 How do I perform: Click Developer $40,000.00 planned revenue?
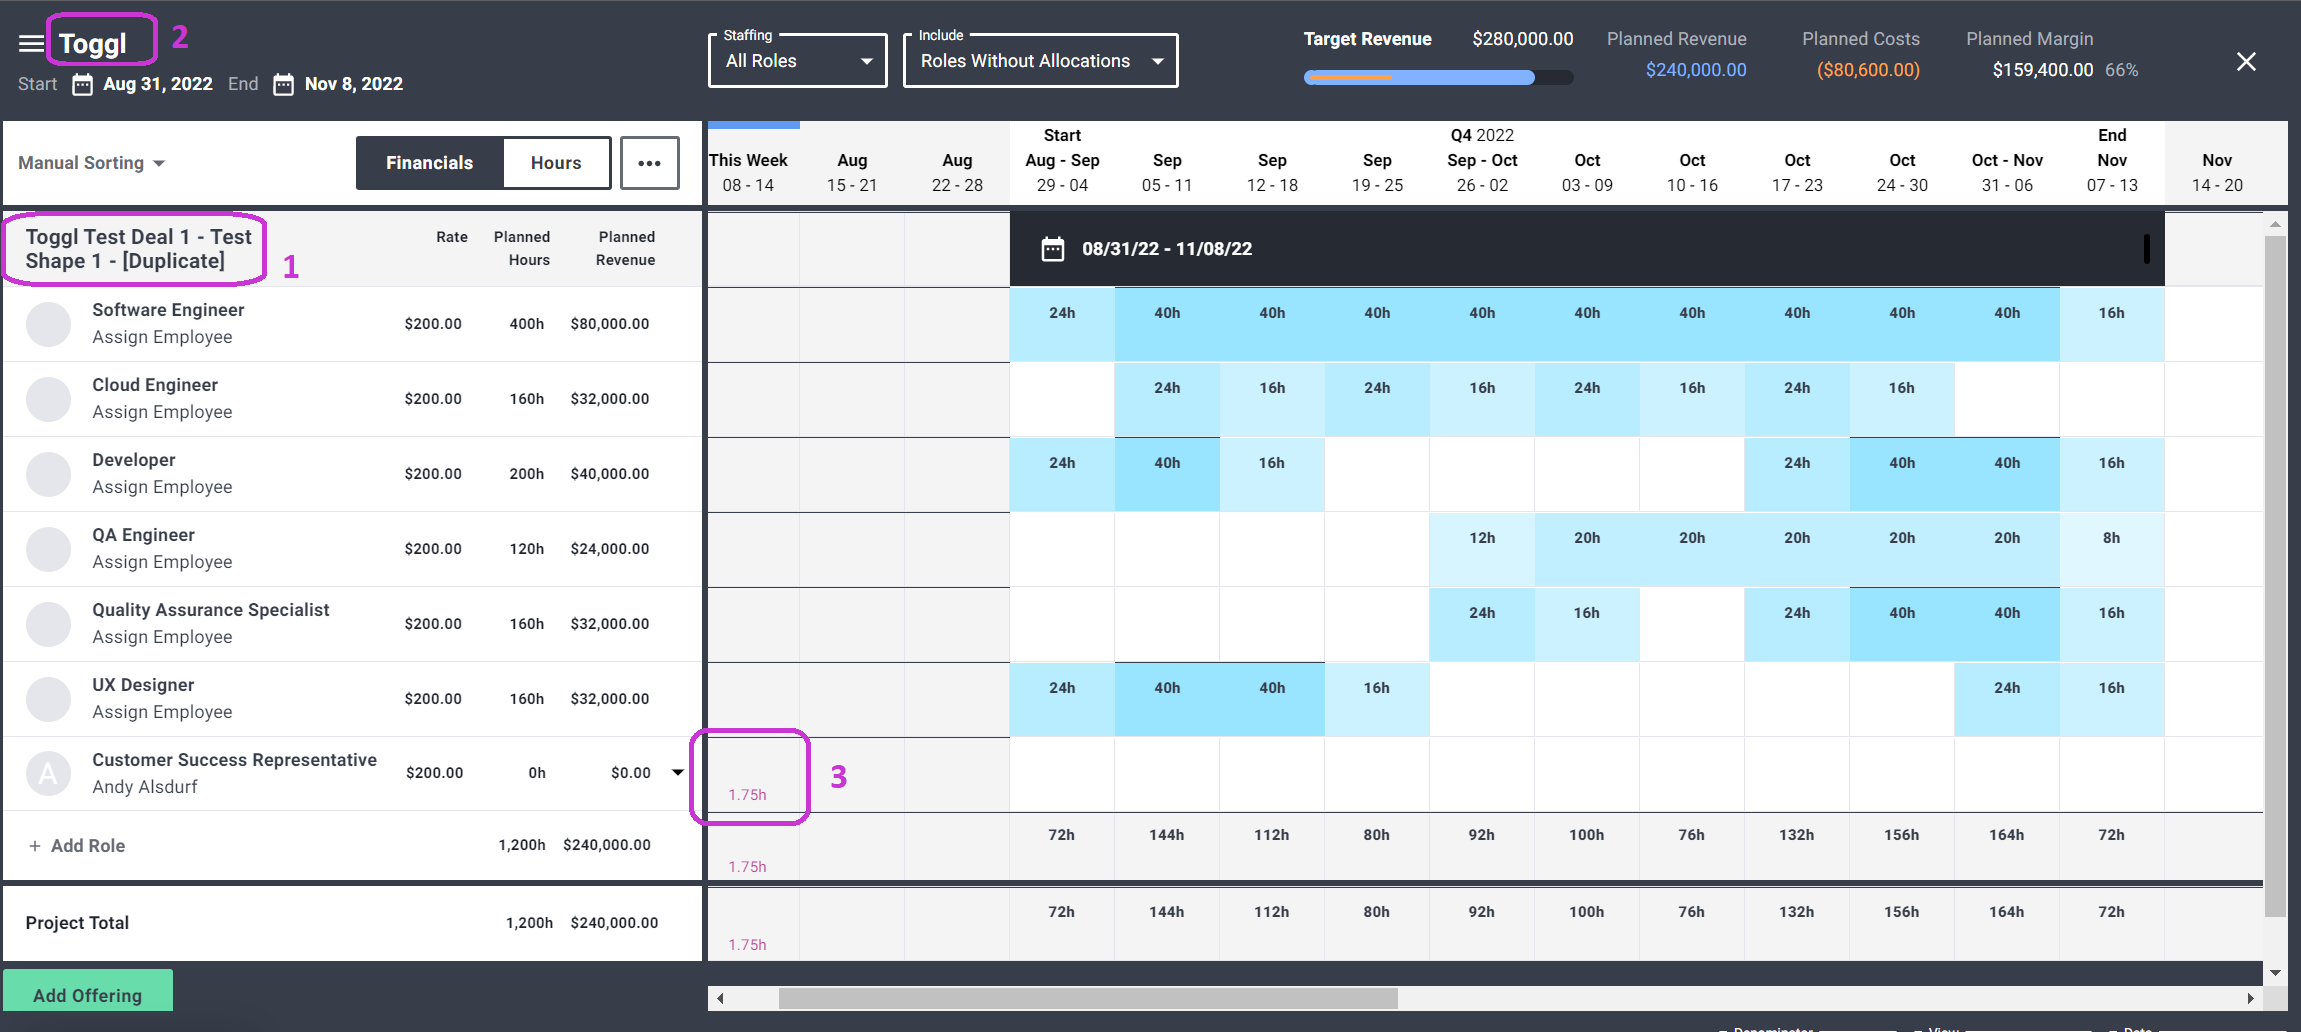[610, 474]
